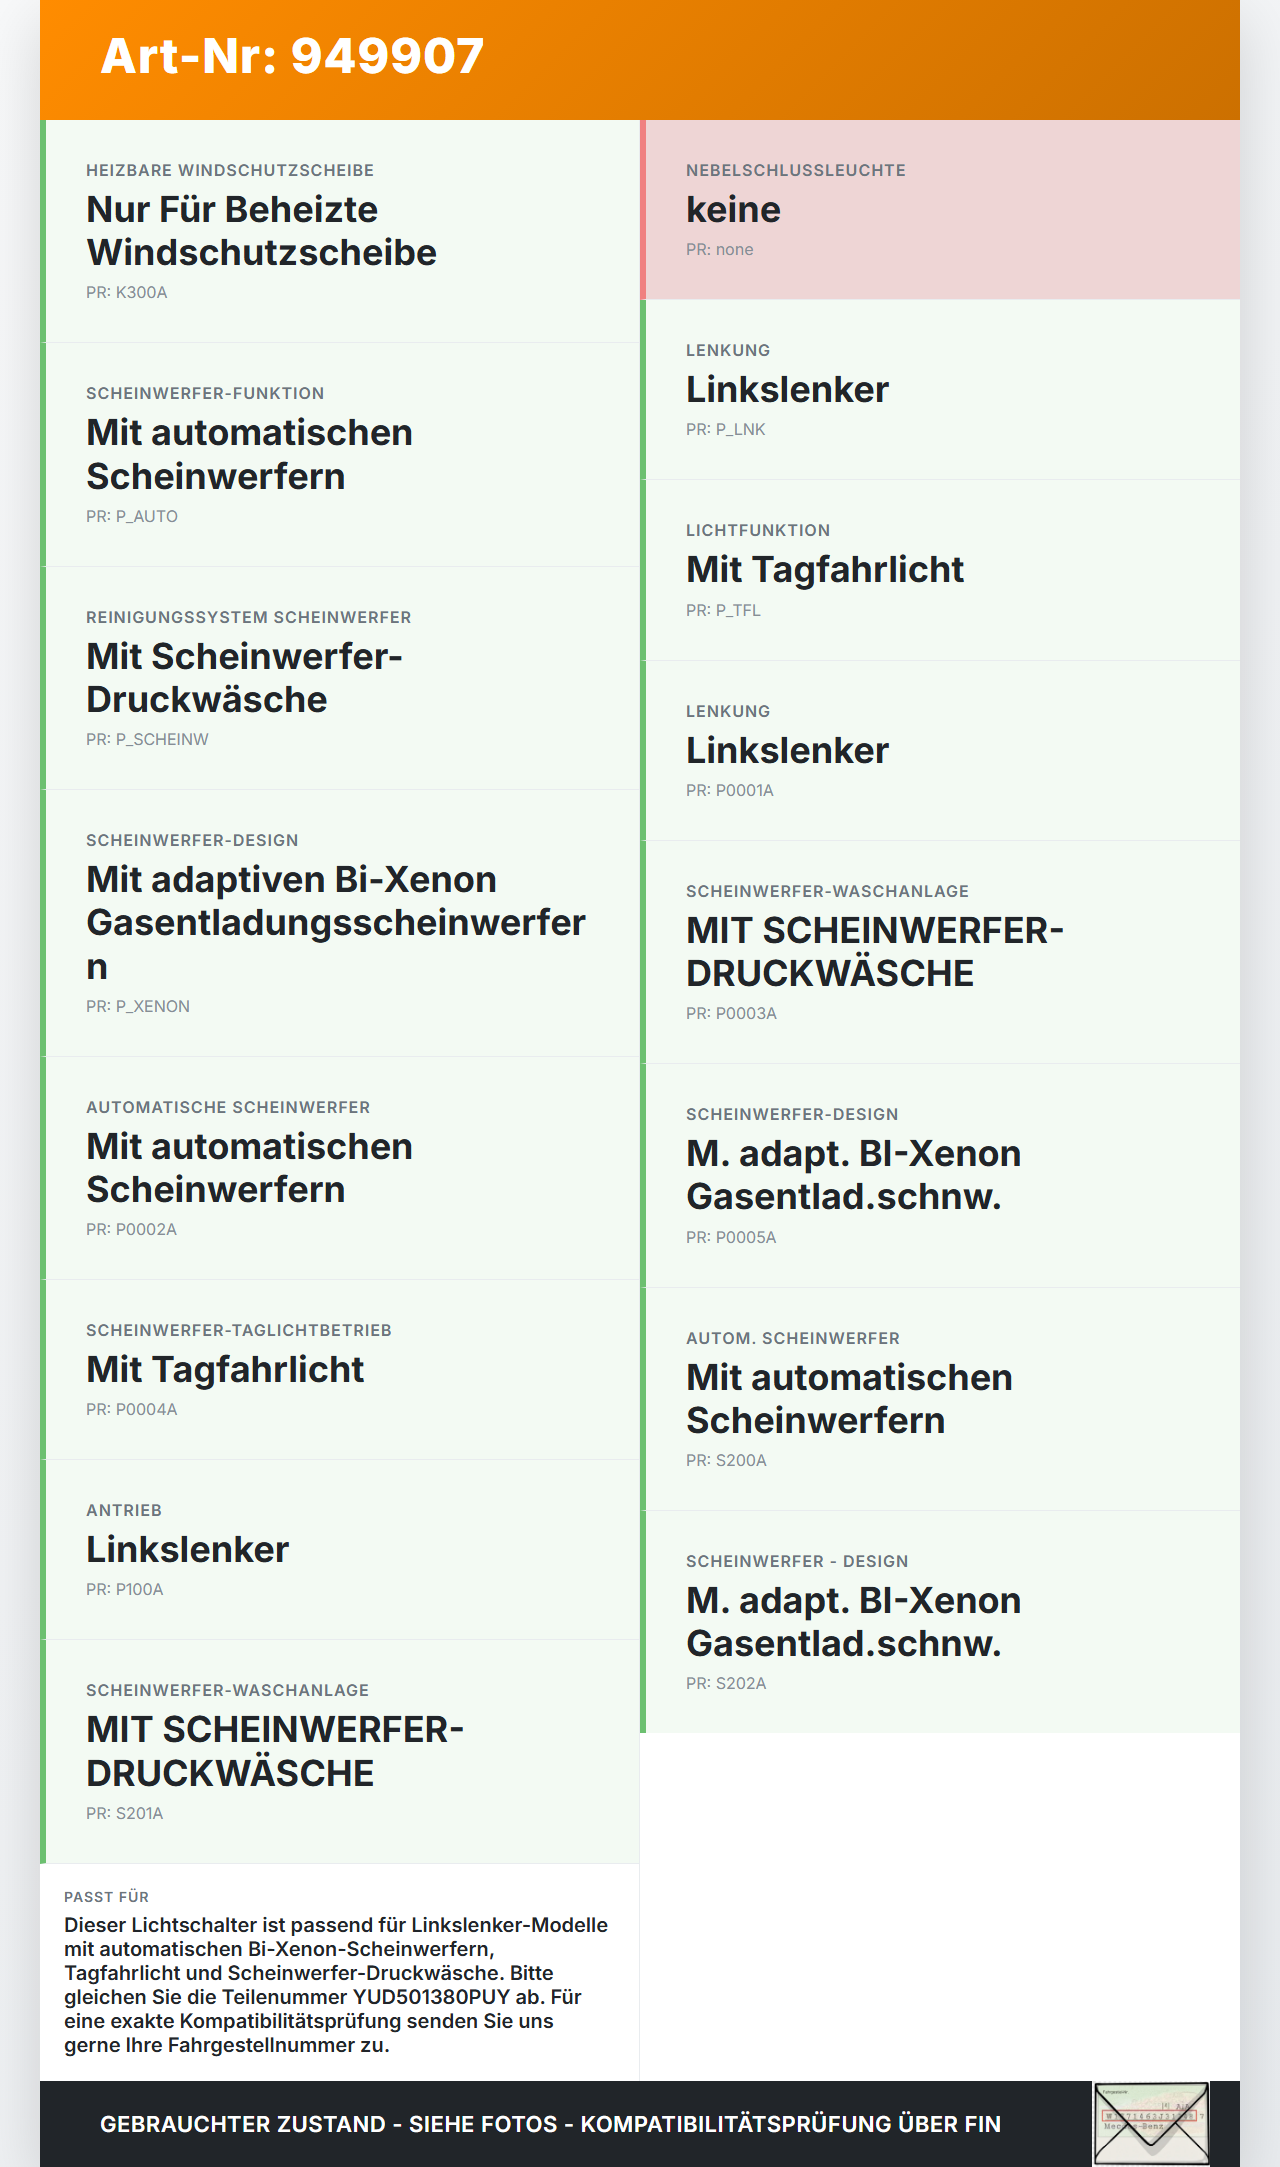The width and height of the screenshot is (1280, 2167).
Task: Click the Autom. Scheinwerfer S200A card
Action: 940,1399
